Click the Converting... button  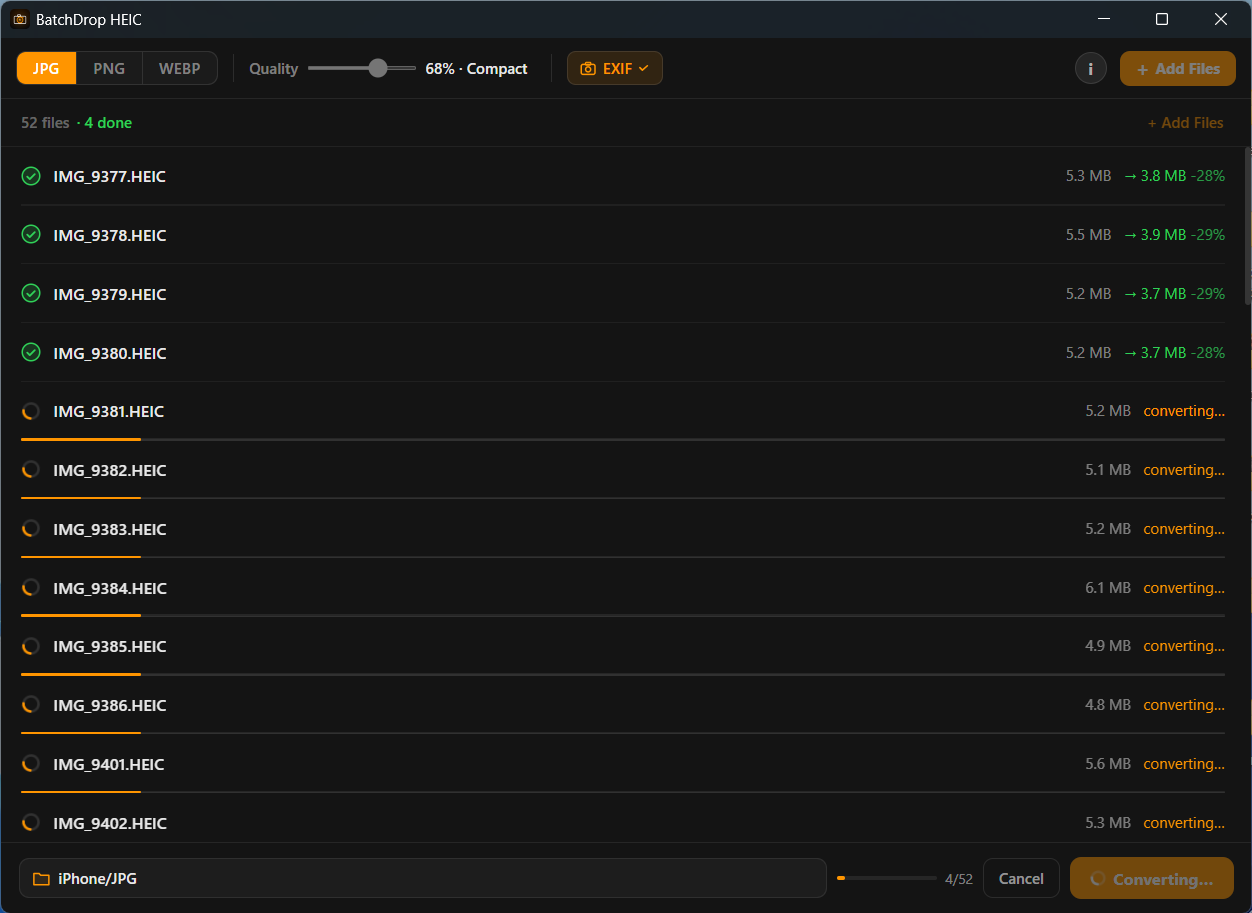1152,879
